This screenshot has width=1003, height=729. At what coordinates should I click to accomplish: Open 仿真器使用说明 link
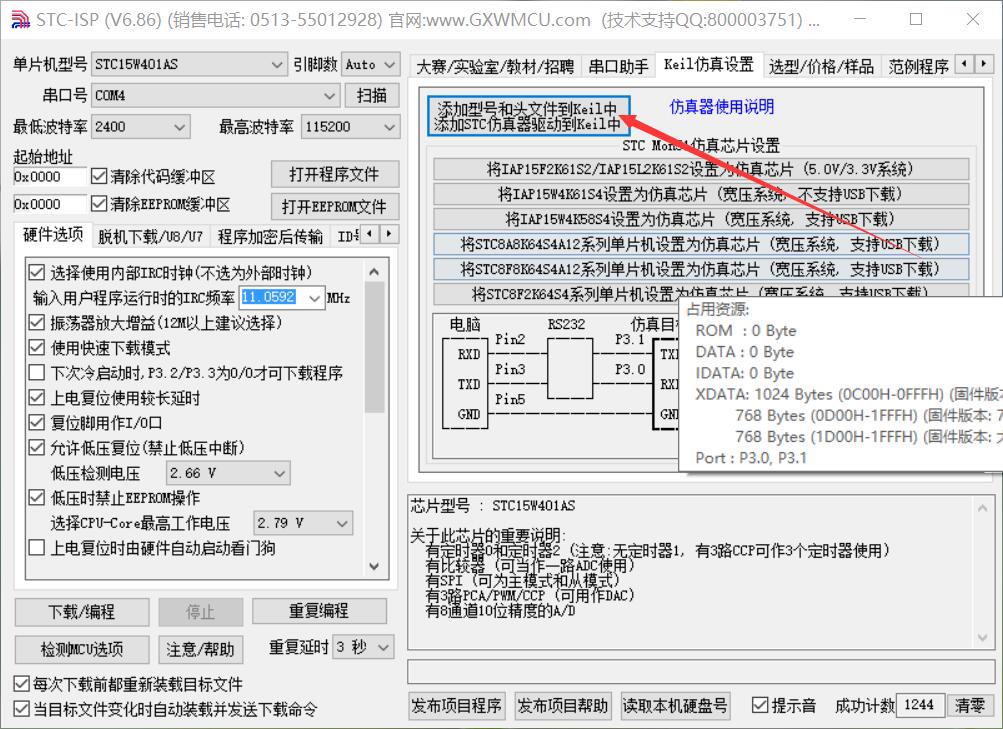click(x=722, y=106)
